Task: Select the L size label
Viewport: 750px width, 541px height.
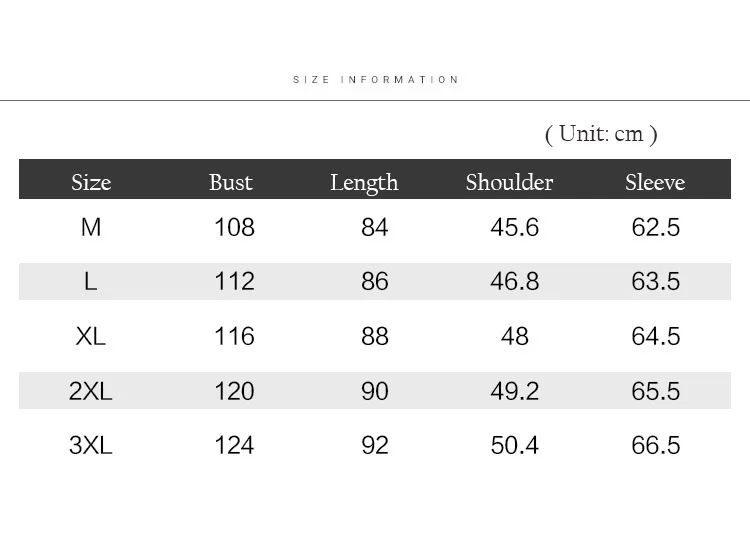Action: coord(90,281)
